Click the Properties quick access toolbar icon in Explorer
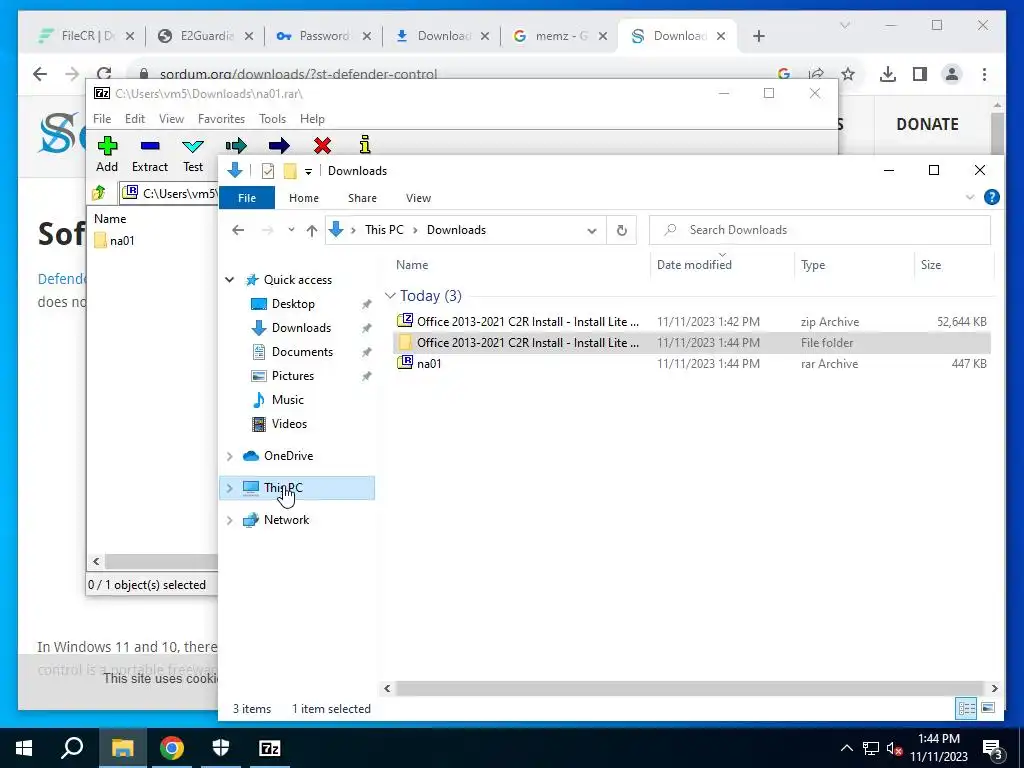Viewport: 1024px width, 768px height. pos(268,171)
